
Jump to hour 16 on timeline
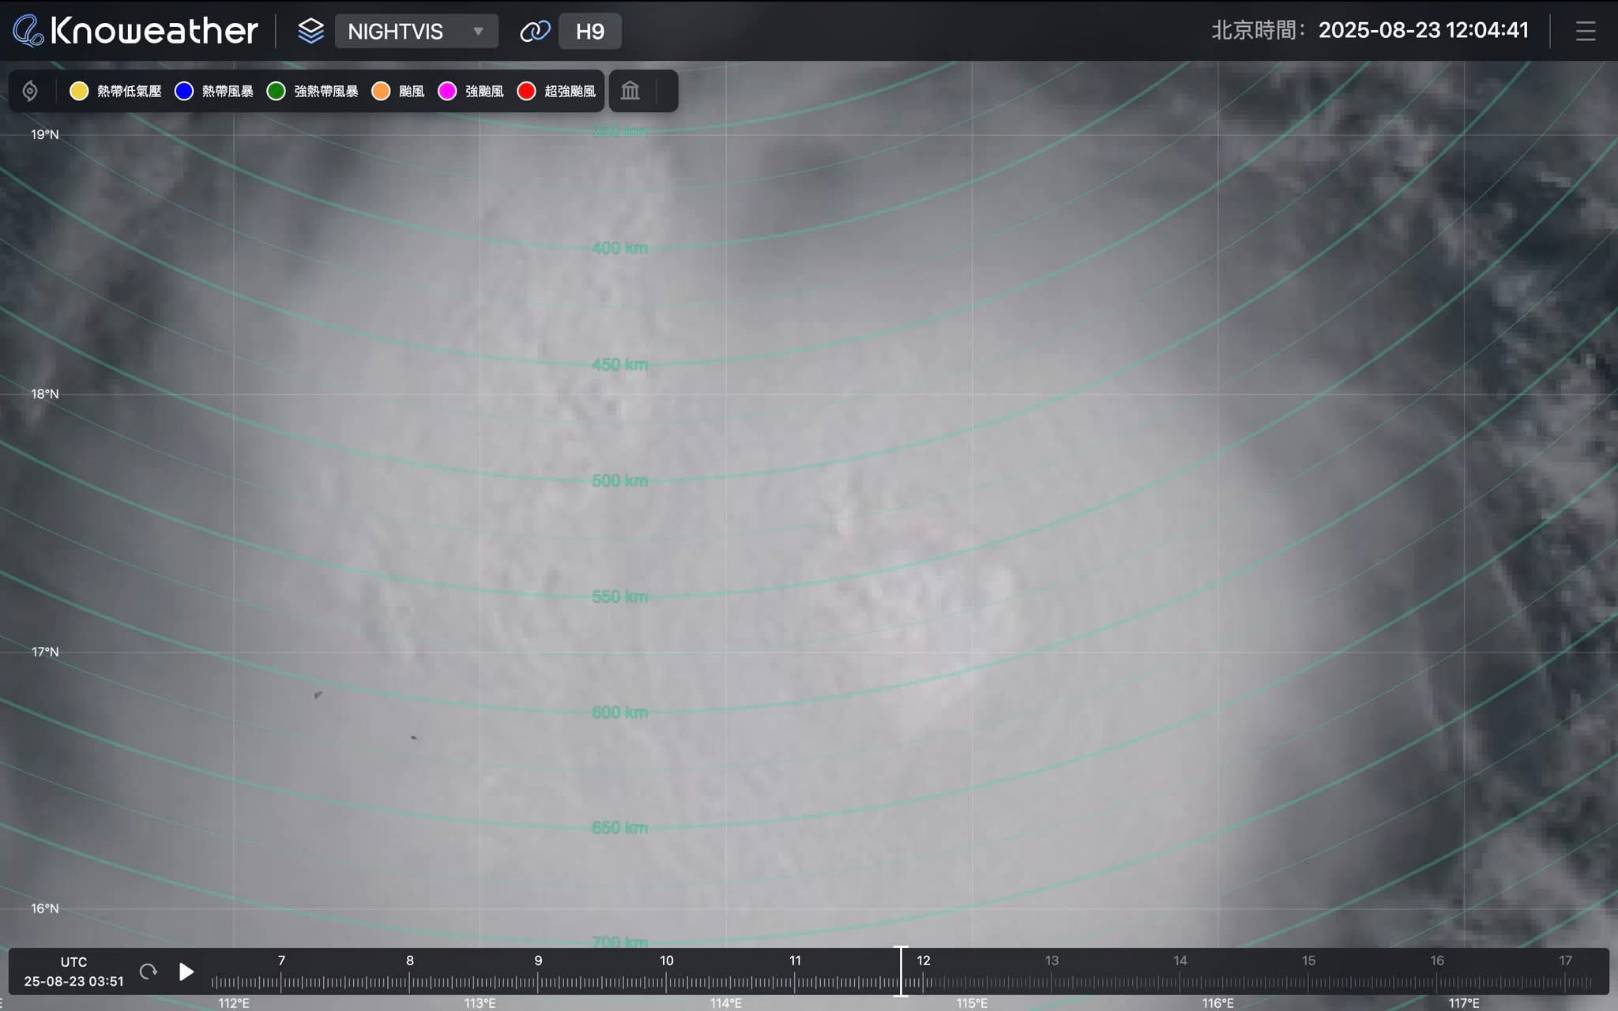point(1437,960)
